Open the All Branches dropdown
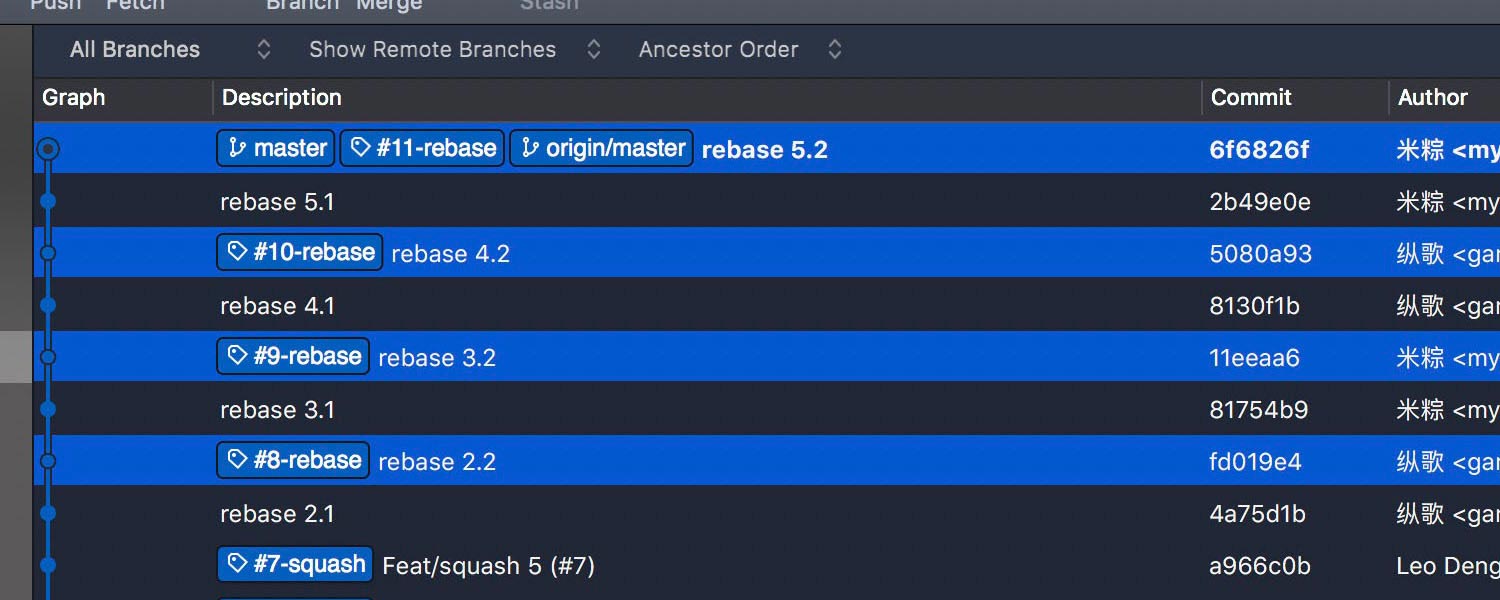 tap(170, 50)
